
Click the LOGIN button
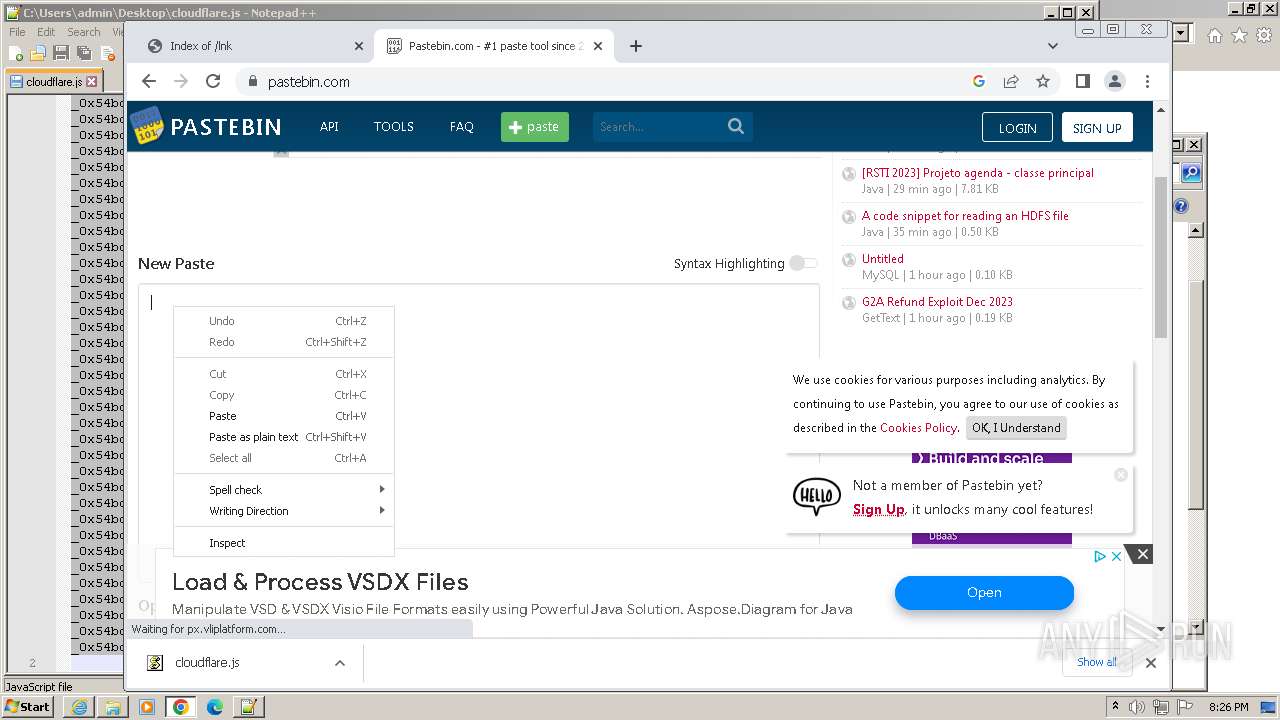click(1017, 128)
